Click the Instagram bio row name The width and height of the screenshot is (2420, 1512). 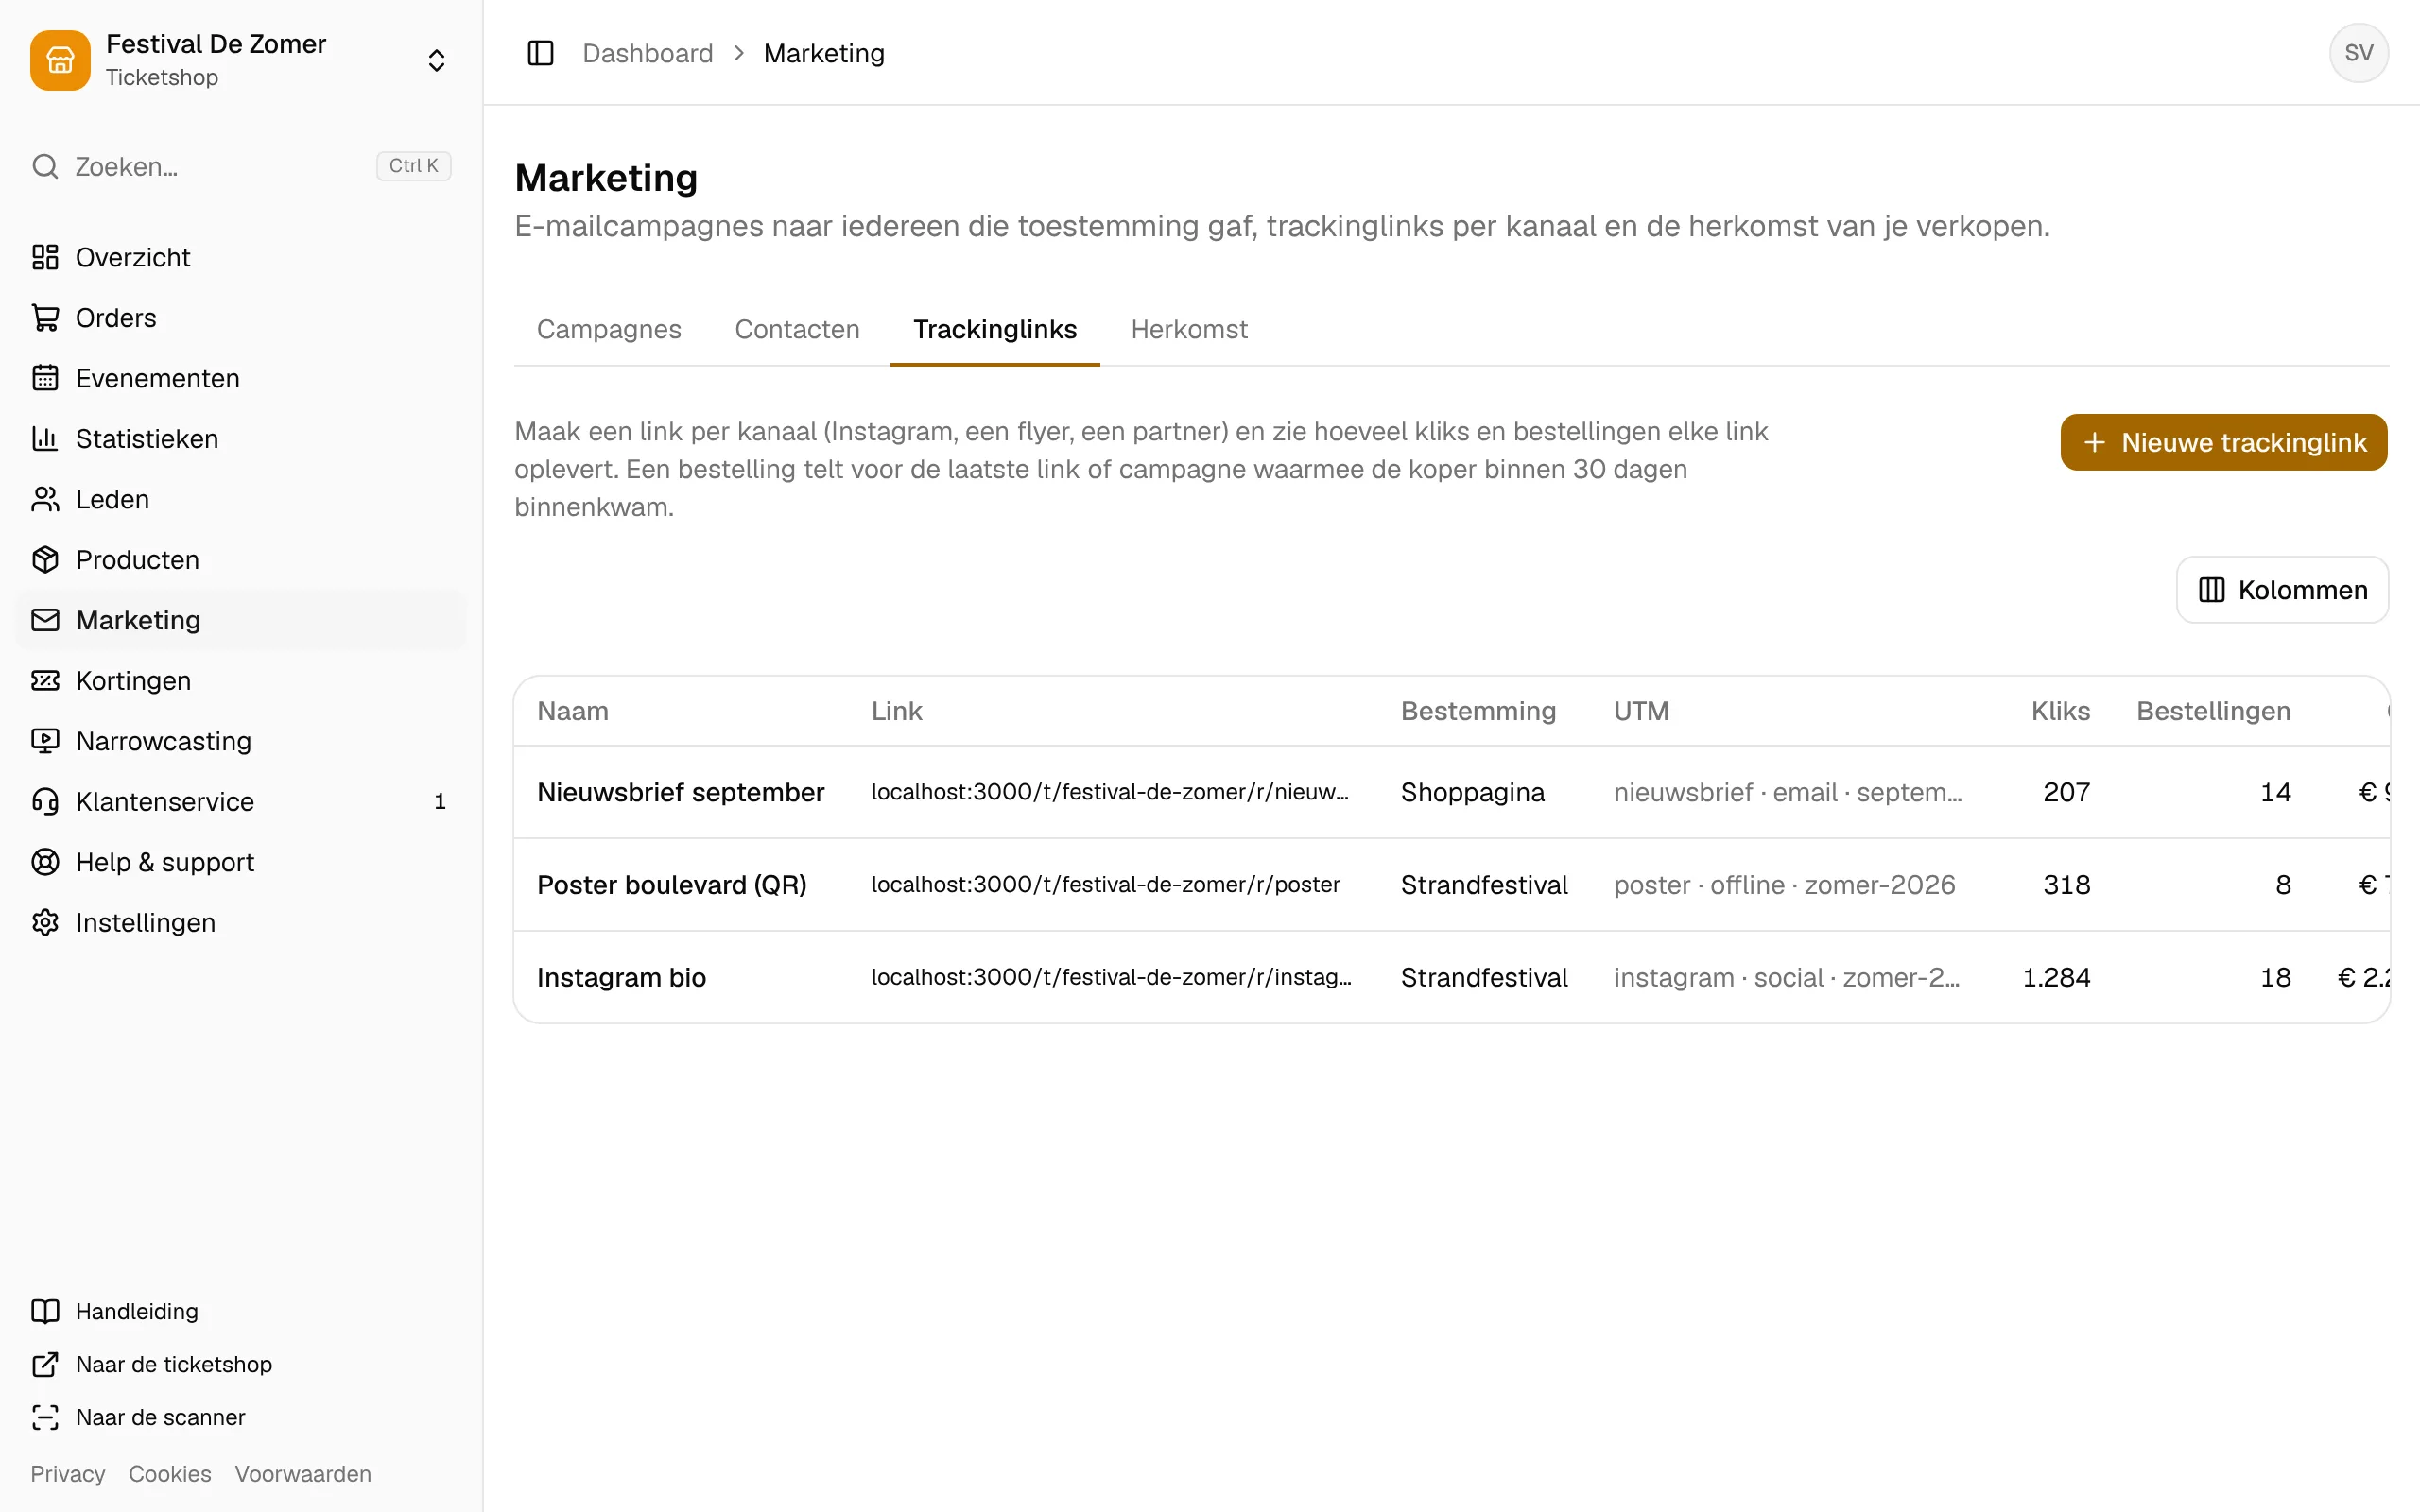pyautogui.click(x=621, y=977)
